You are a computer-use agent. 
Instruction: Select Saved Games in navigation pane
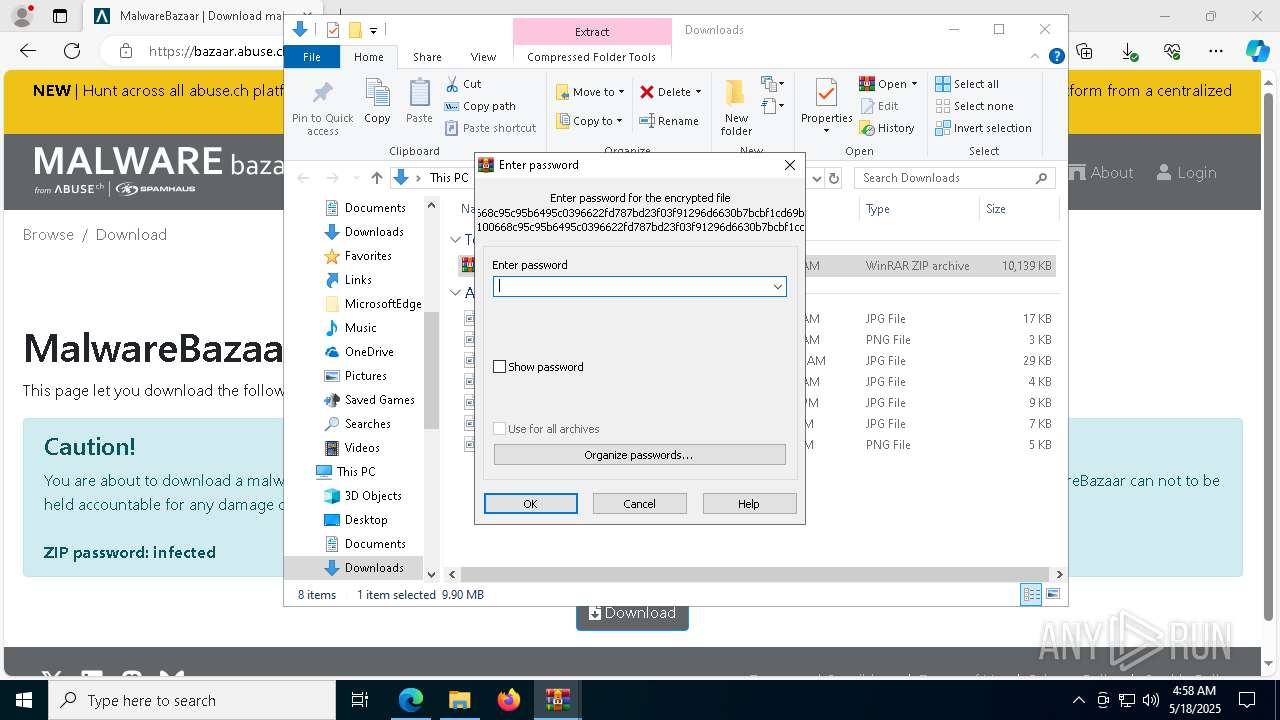coord(379,400)
